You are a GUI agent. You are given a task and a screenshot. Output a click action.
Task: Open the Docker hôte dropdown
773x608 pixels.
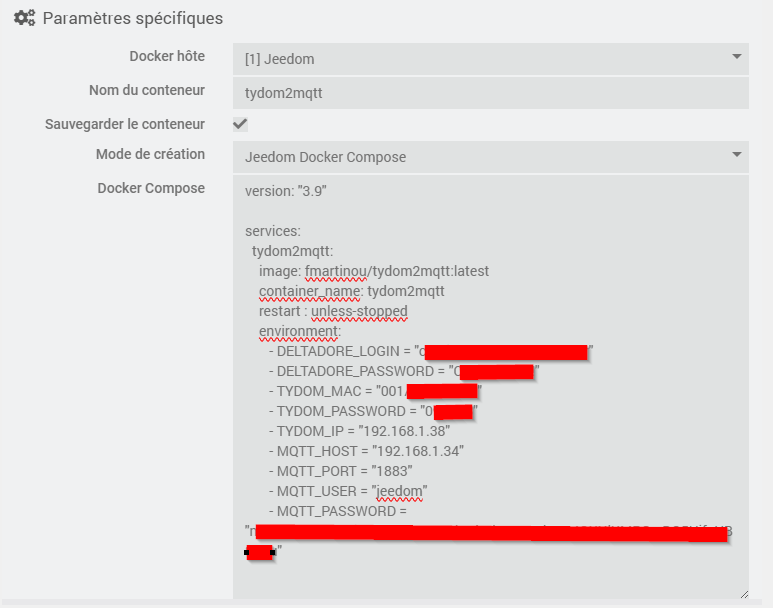tap(490, 58)
